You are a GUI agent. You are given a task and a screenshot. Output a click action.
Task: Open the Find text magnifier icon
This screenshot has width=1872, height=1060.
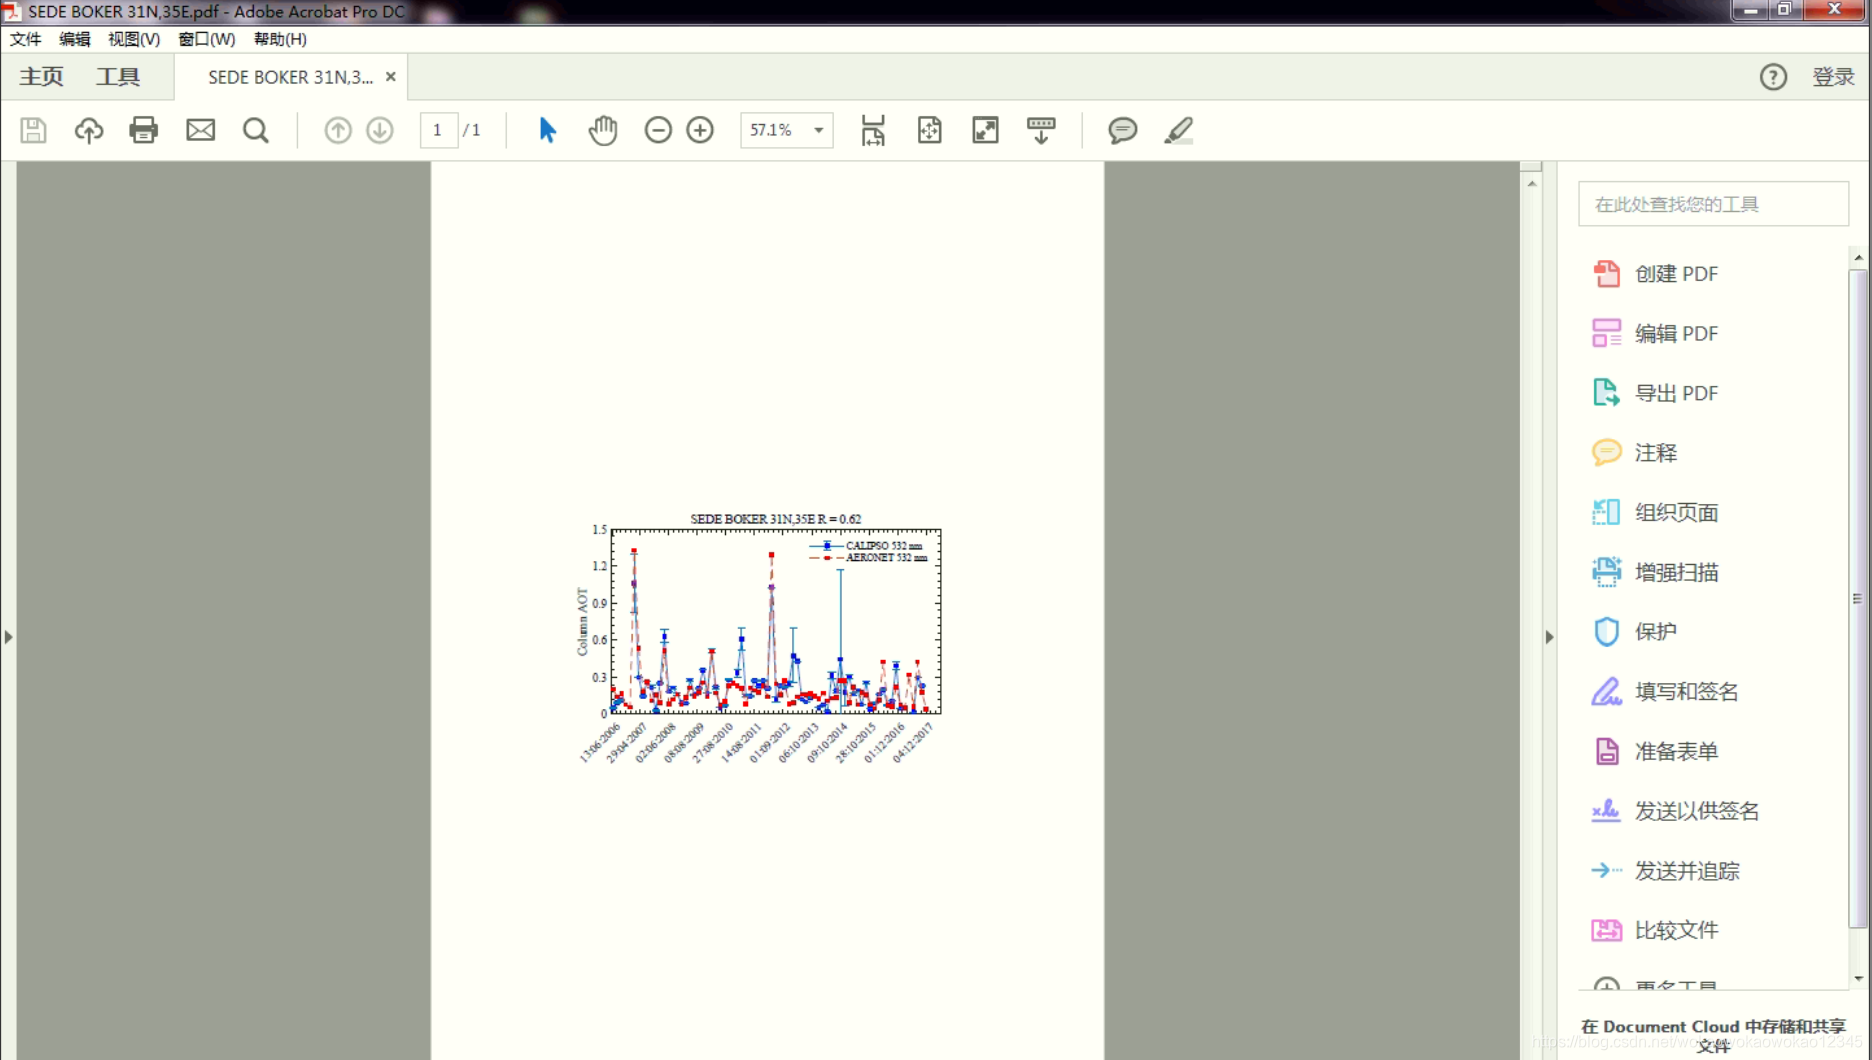click(256, 130)
